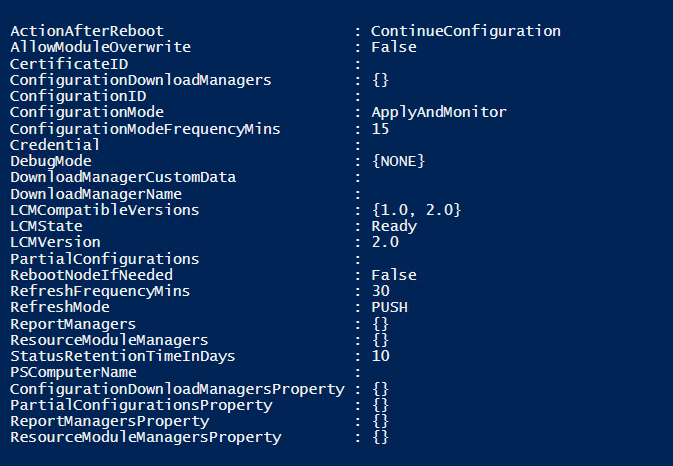Select the RebootNodeIfNeeded property name

(x=91, y=275)
